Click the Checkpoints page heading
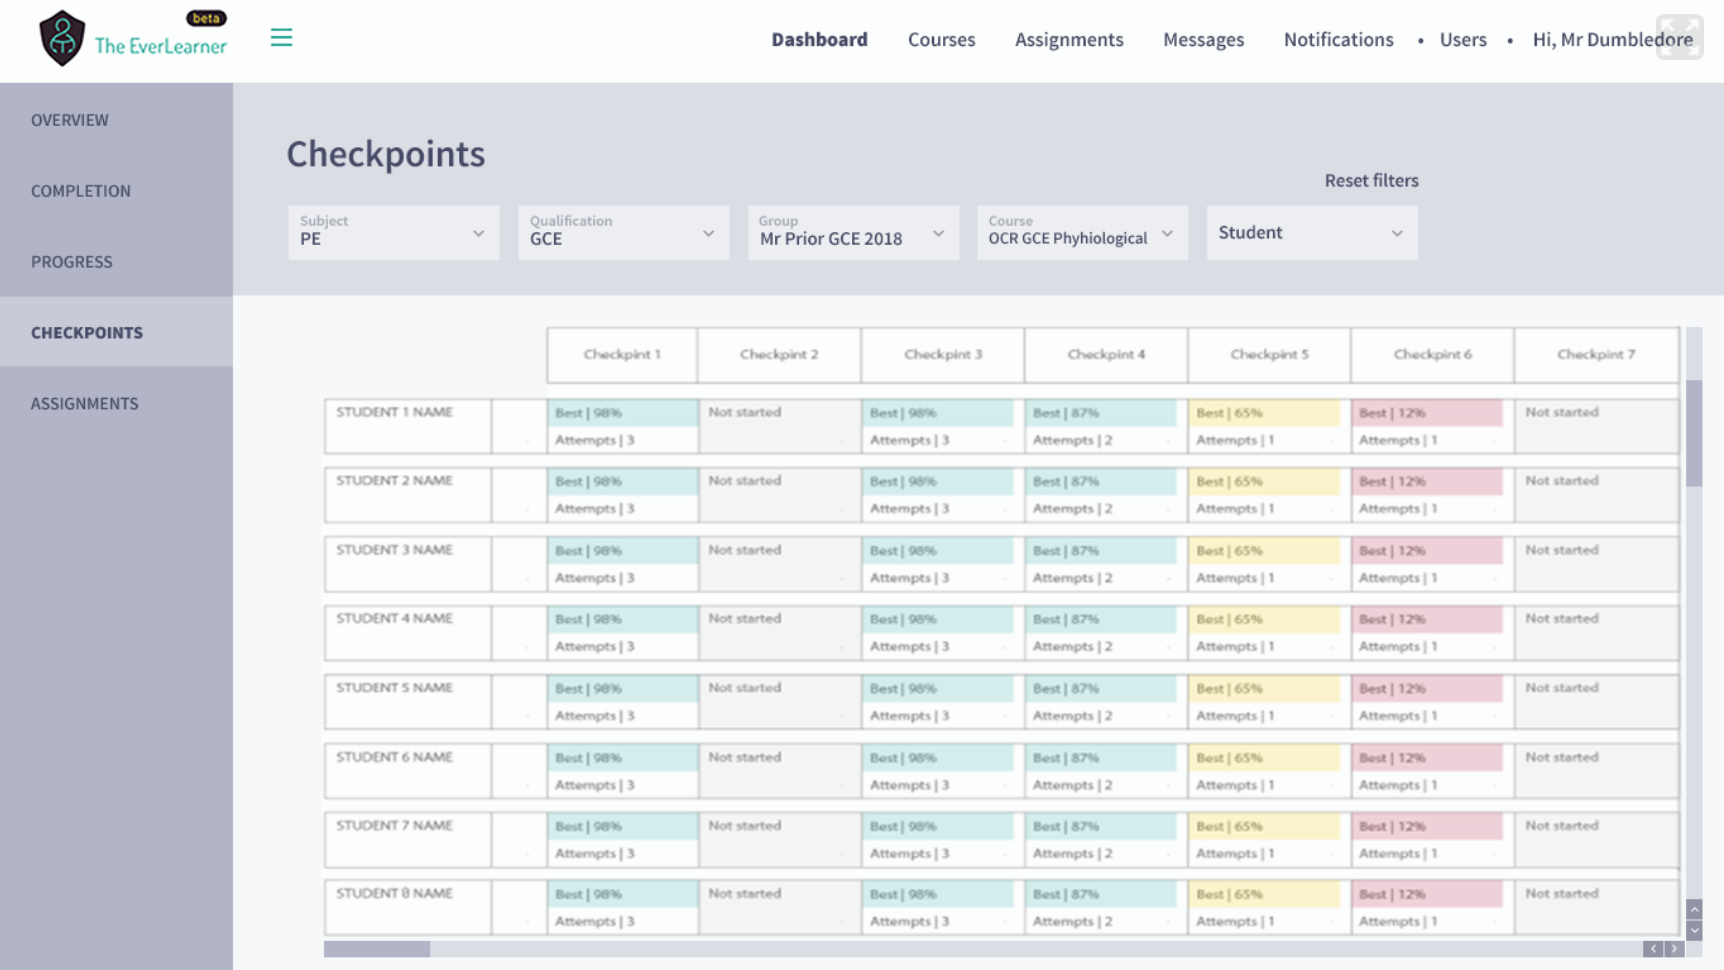The width and height of the screenshot is (1724, 970). (x=386, y=154)
